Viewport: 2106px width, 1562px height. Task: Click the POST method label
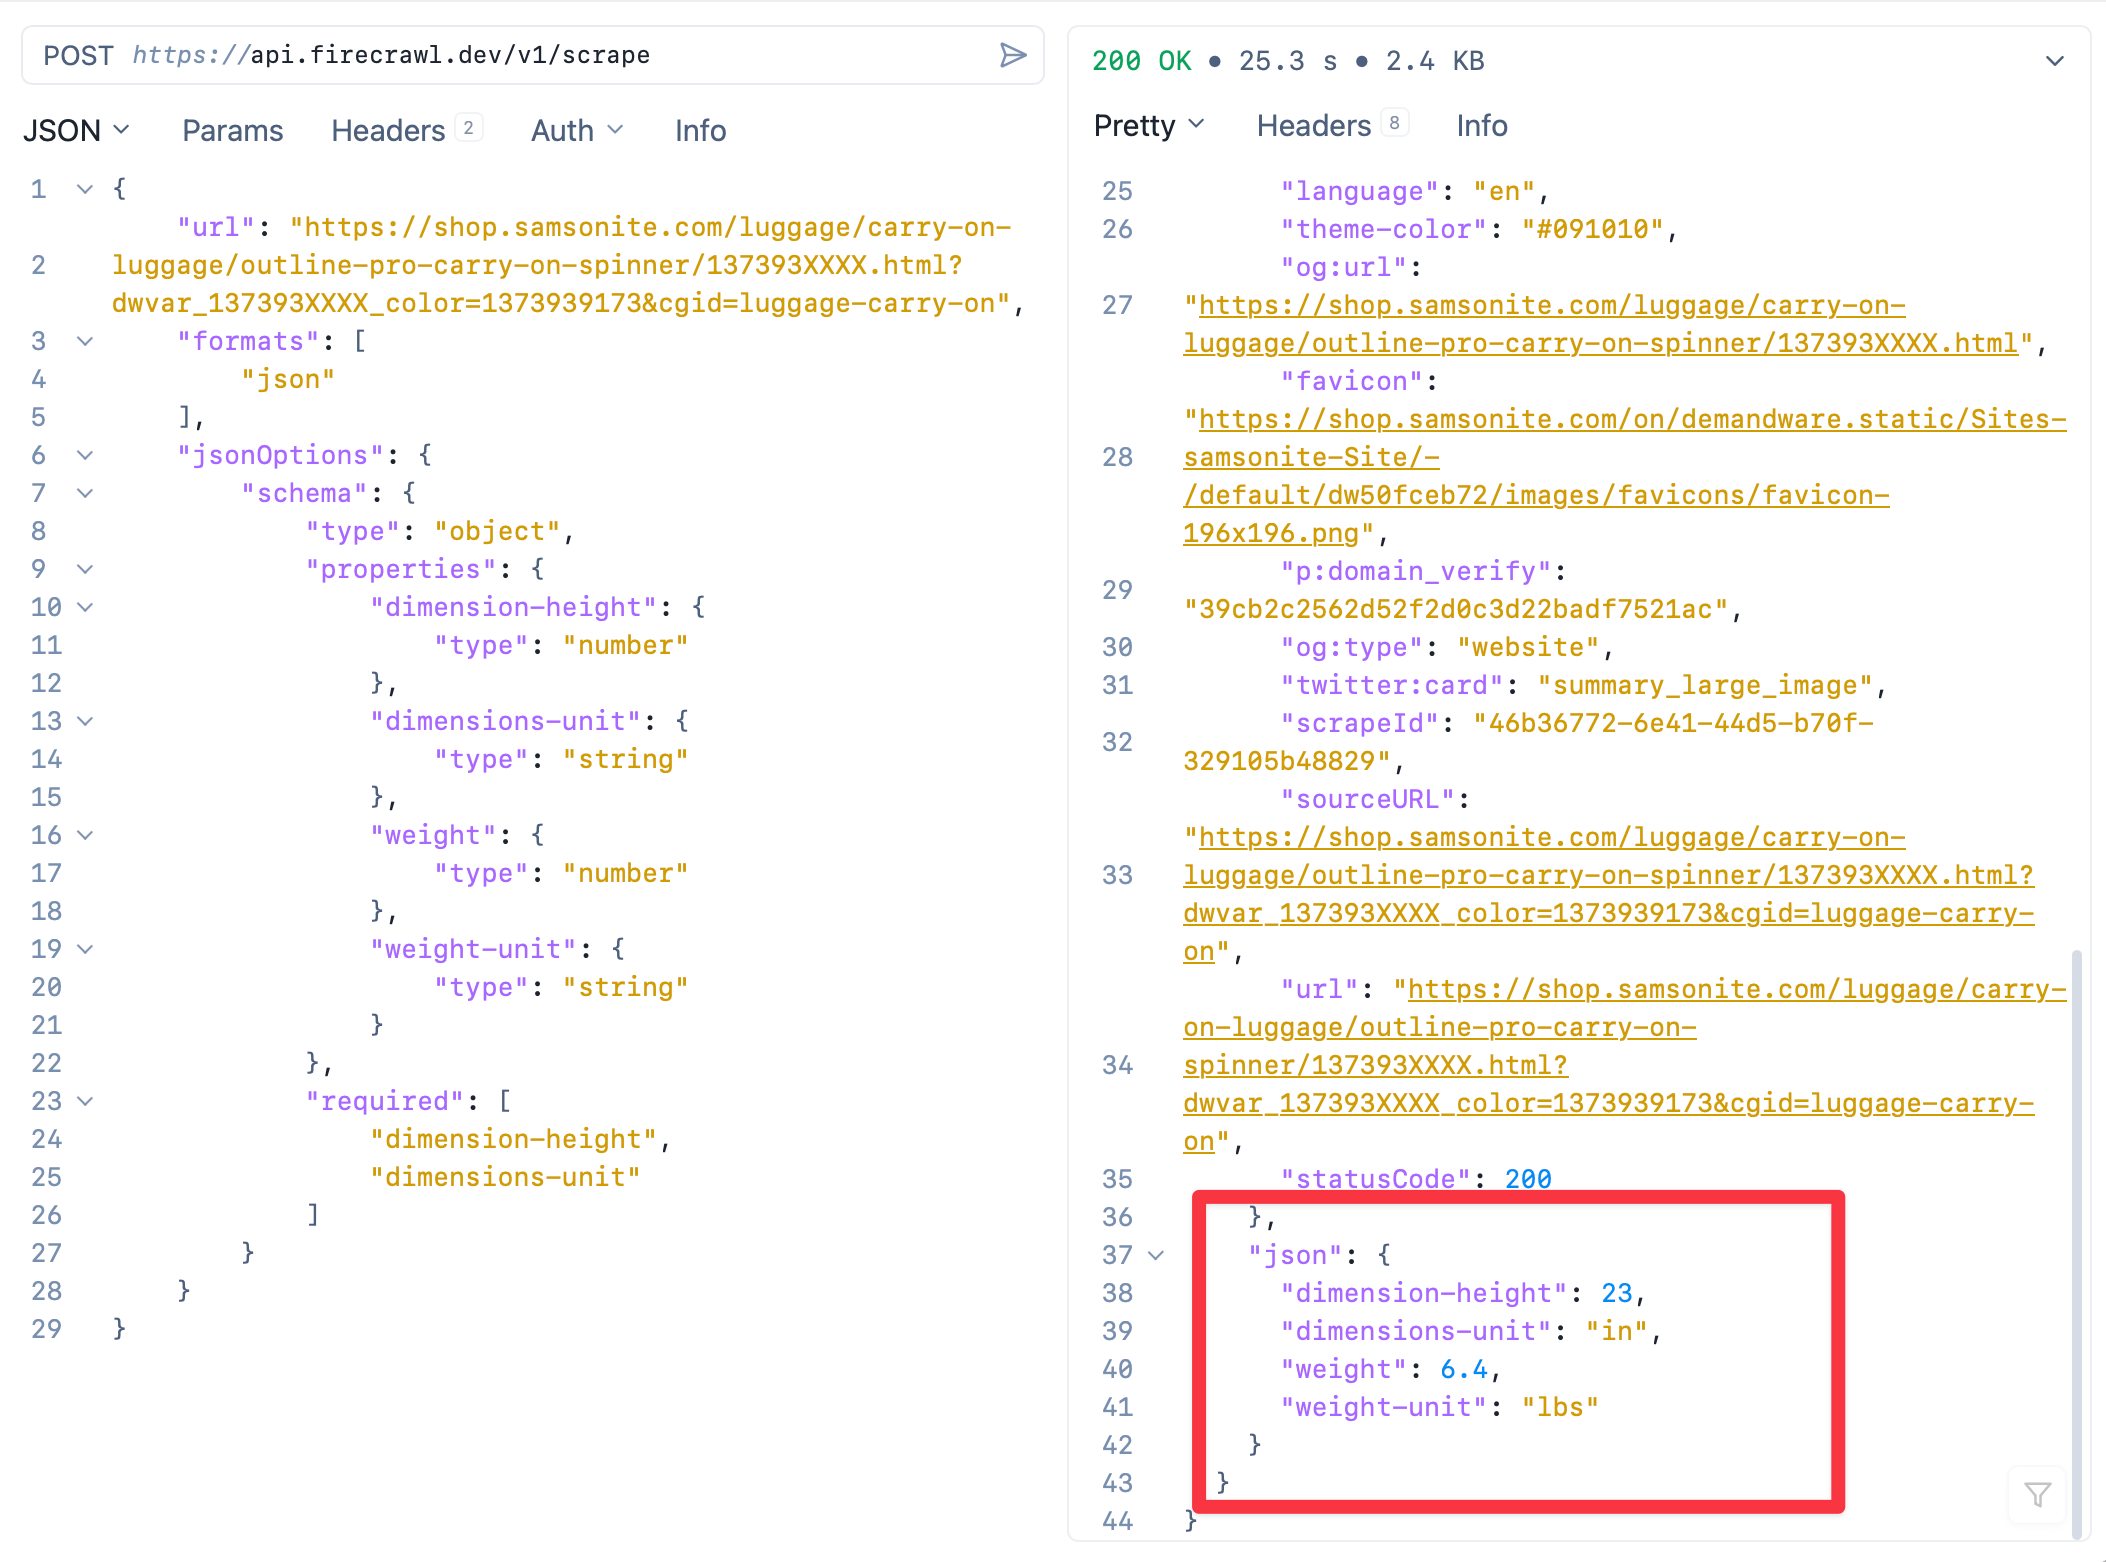point(78,55)
